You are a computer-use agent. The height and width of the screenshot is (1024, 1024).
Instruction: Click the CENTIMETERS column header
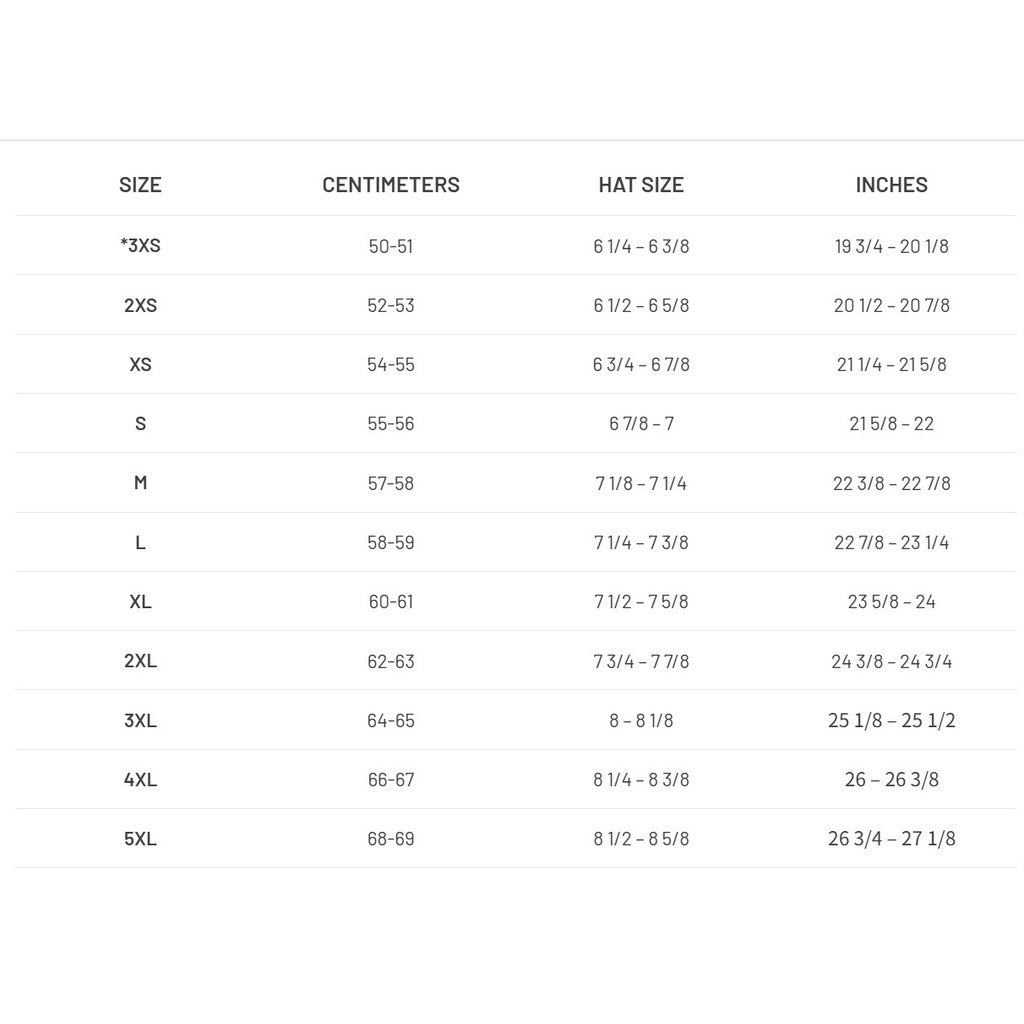391,185
